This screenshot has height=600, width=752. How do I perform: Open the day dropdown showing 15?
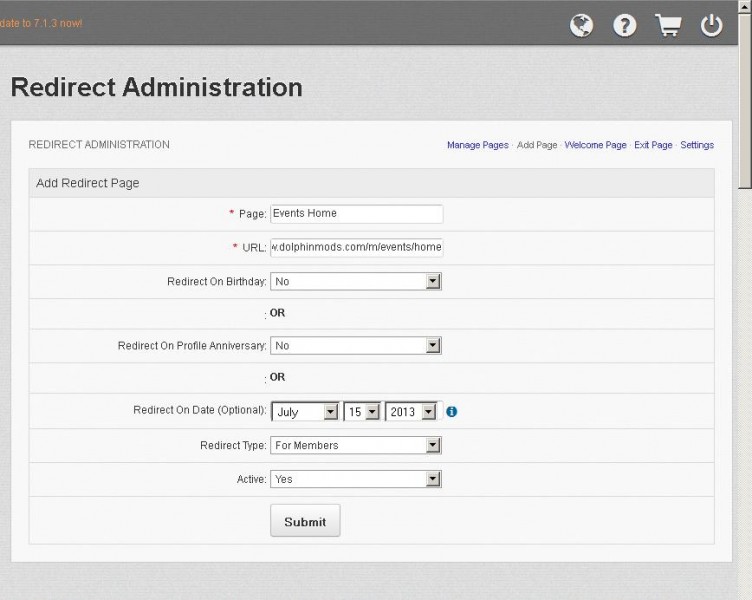(x=362, y=412)
